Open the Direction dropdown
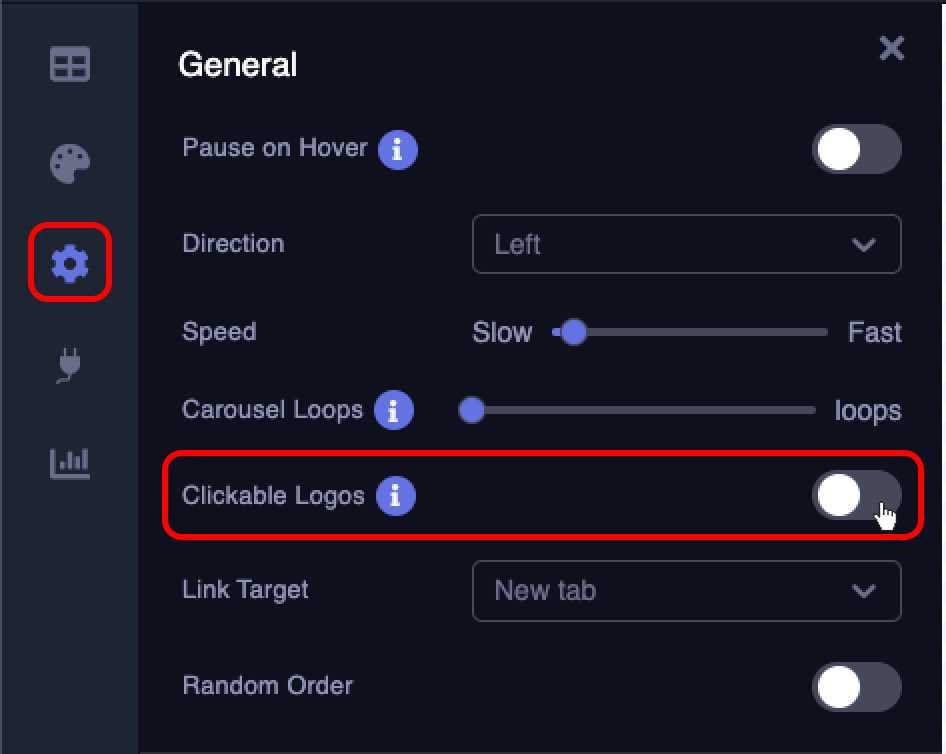 coord(686,244)
